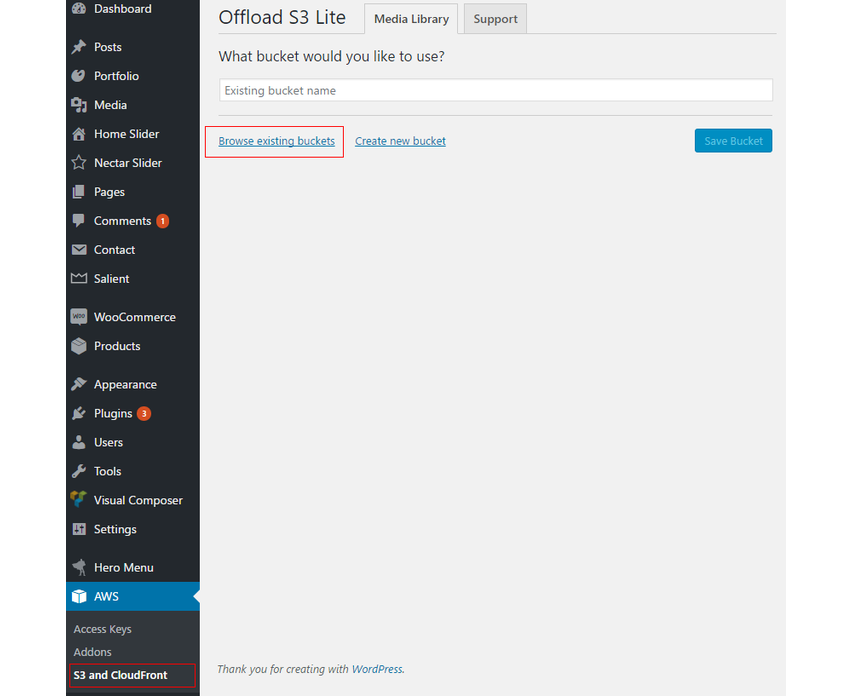Click the Portfolio sidebar icon

click(79, 76)
